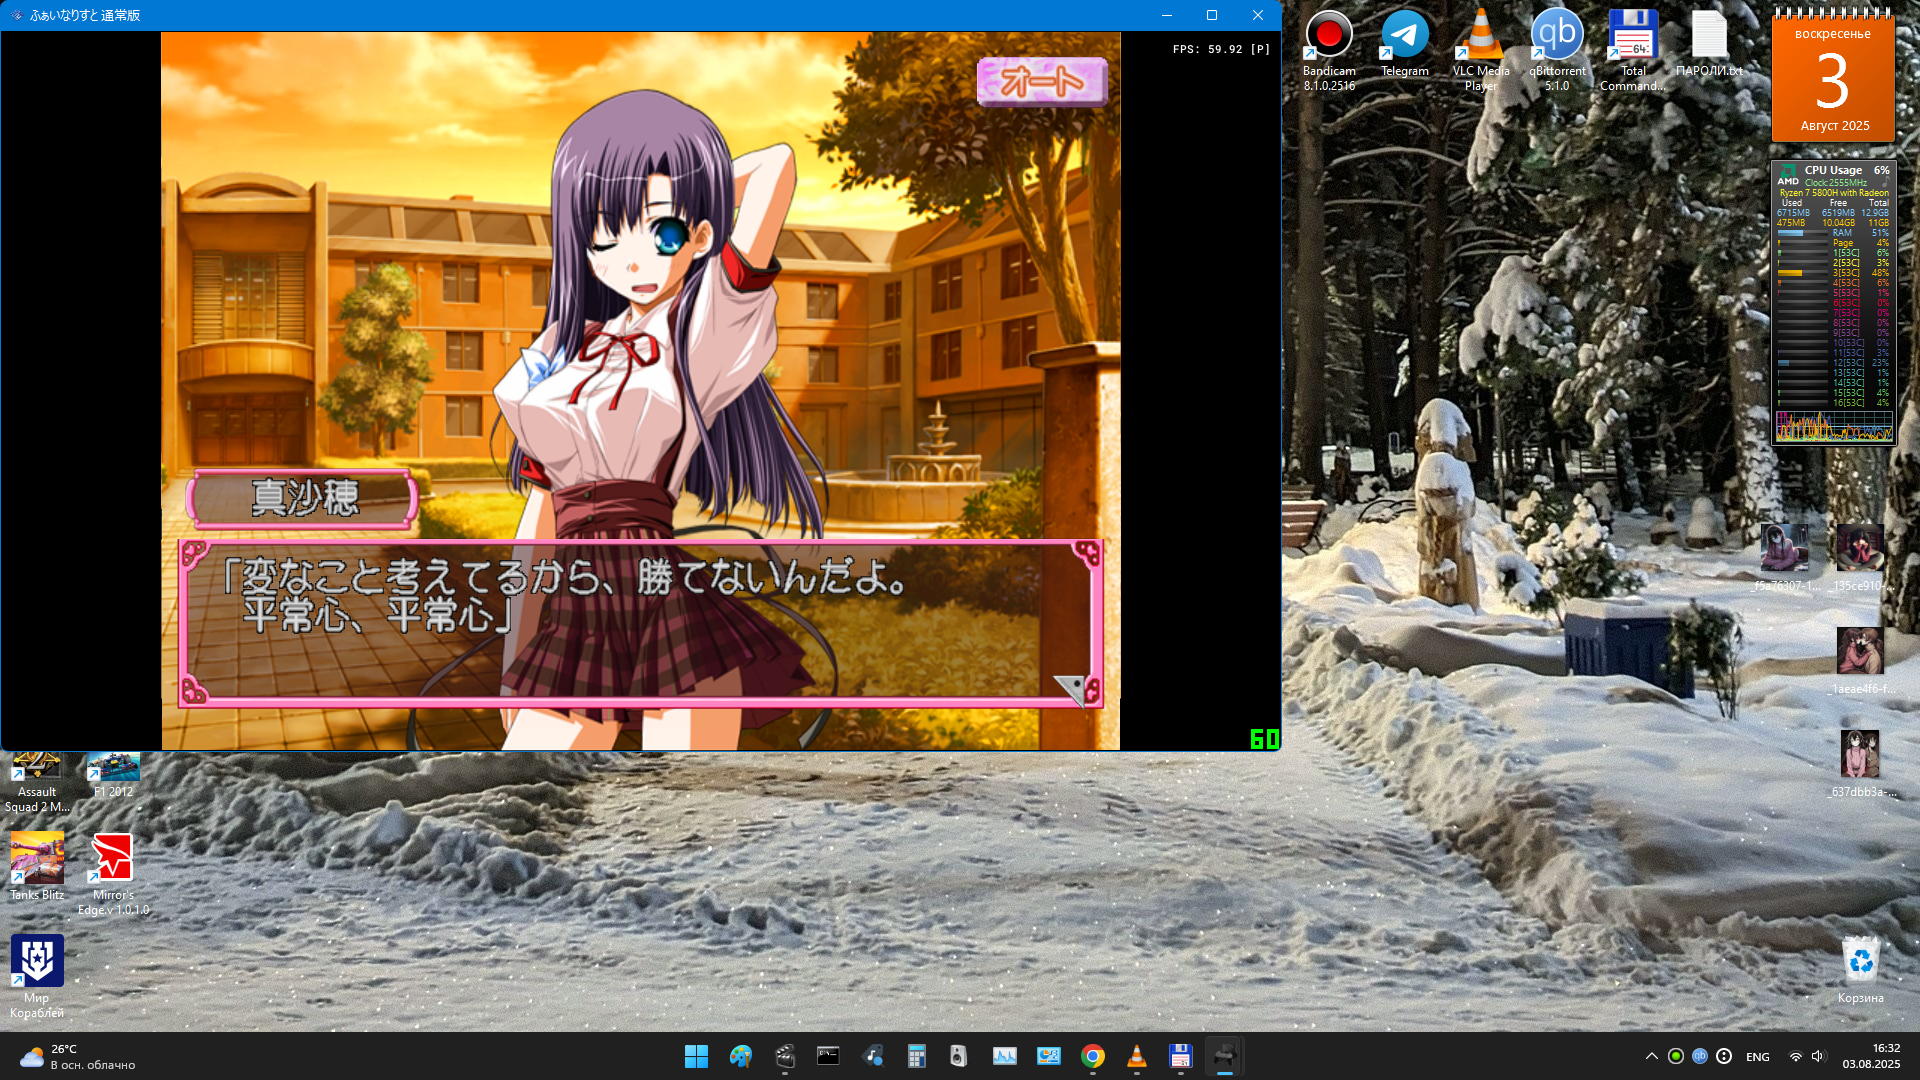The image size is (1920, 1080).
Task: Open the volume speaker control in tray
Action: [1818, 1056]
